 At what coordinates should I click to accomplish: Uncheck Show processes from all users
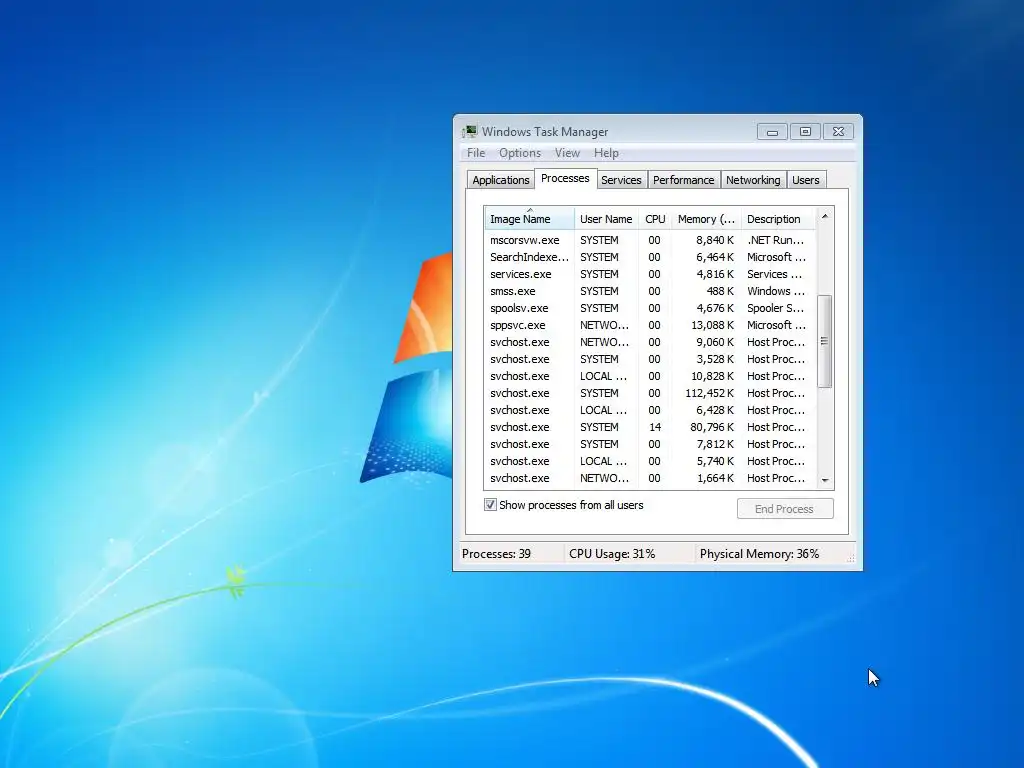490,505
